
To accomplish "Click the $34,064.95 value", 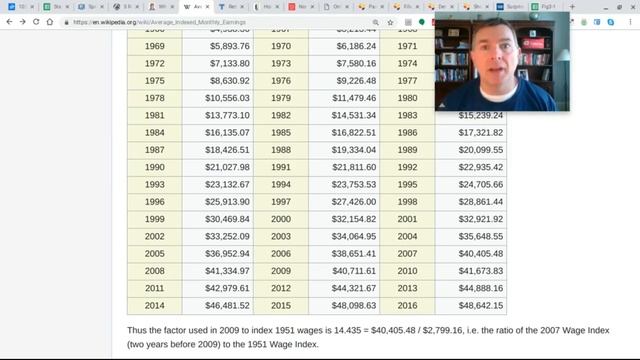I will (x=354, y=236).
